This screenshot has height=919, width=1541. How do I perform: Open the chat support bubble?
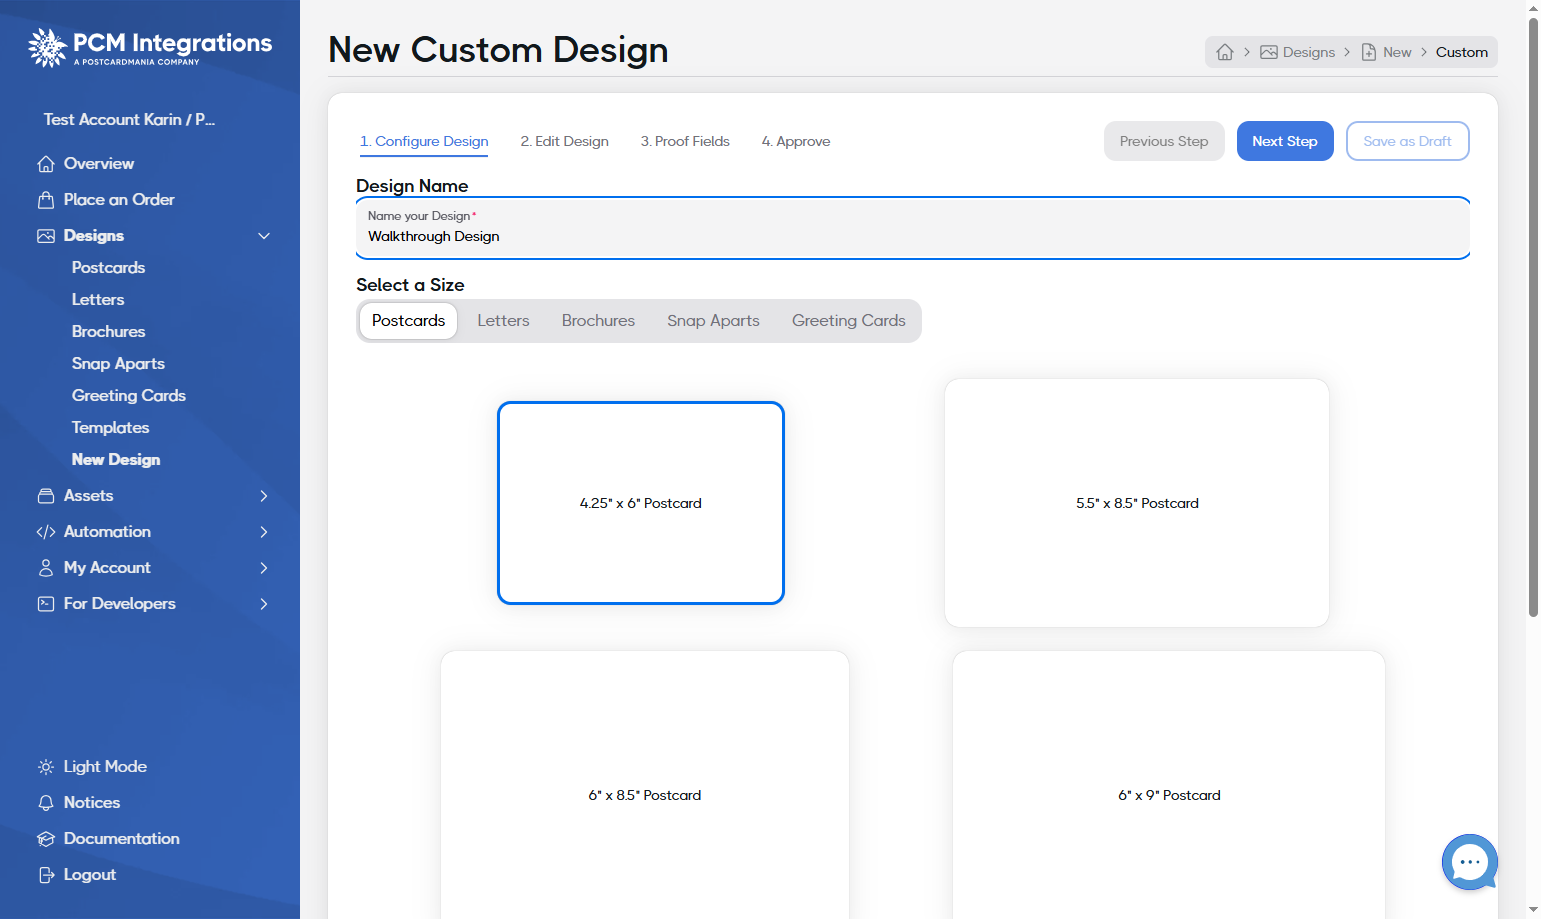tap(1469, 862)
